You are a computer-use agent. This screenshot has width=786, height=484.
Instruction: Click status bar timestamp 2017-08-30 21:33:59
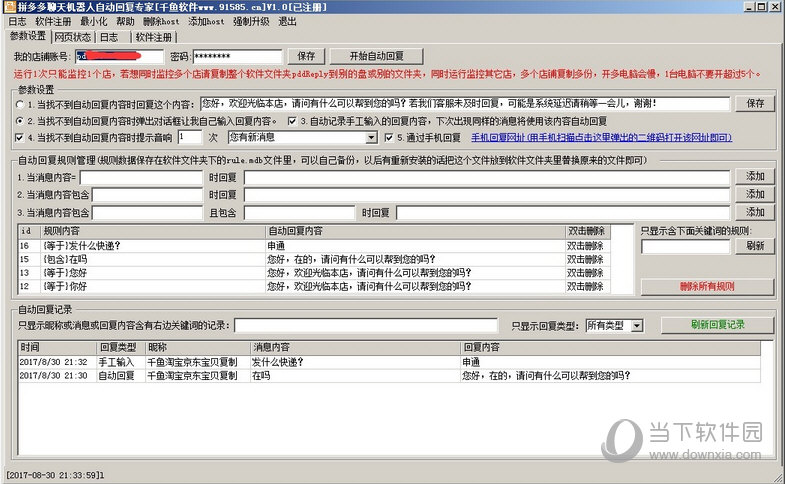click(55, 475)
